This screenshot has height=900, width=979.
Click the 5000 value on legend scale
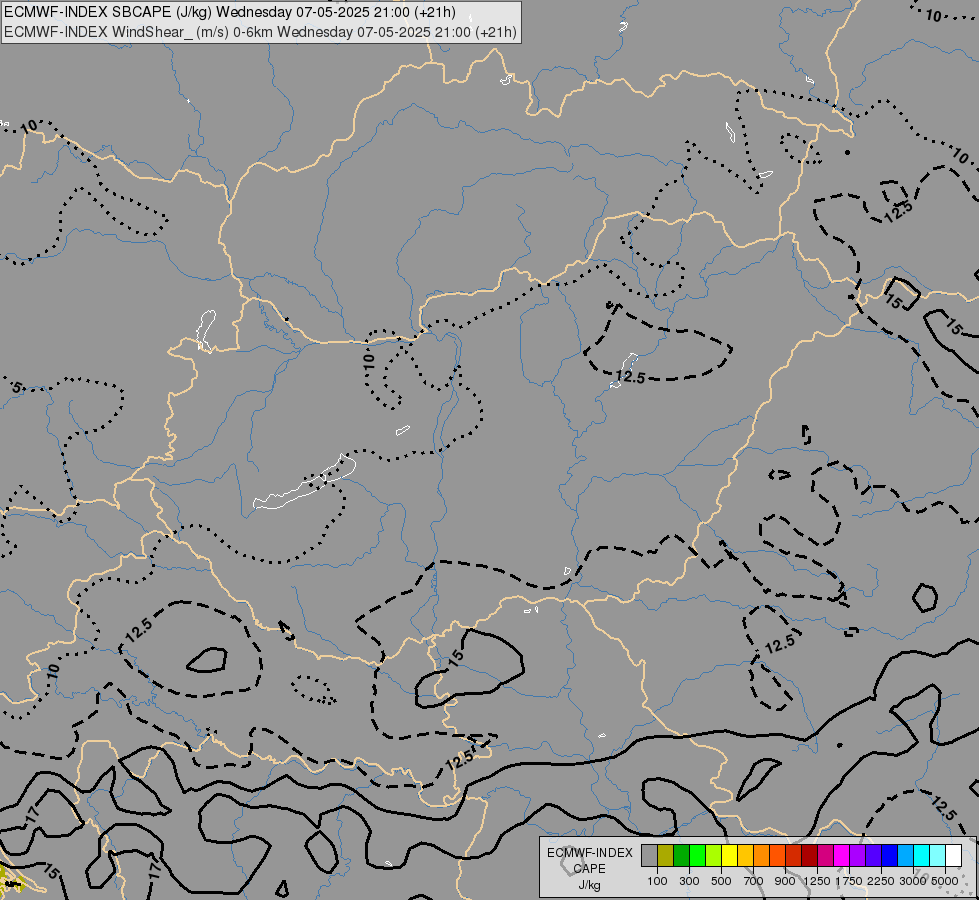tap(945, 881)
